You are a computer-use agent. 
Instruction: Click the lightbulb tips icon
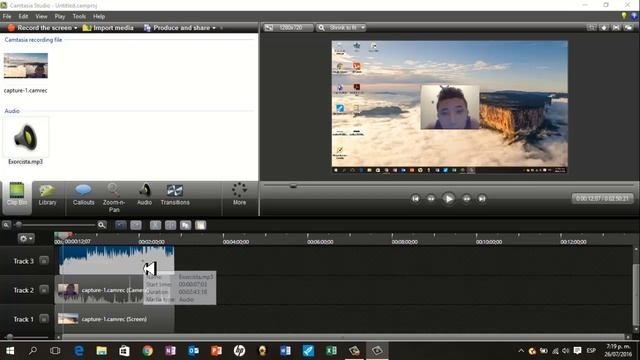(x=624, y=16)
